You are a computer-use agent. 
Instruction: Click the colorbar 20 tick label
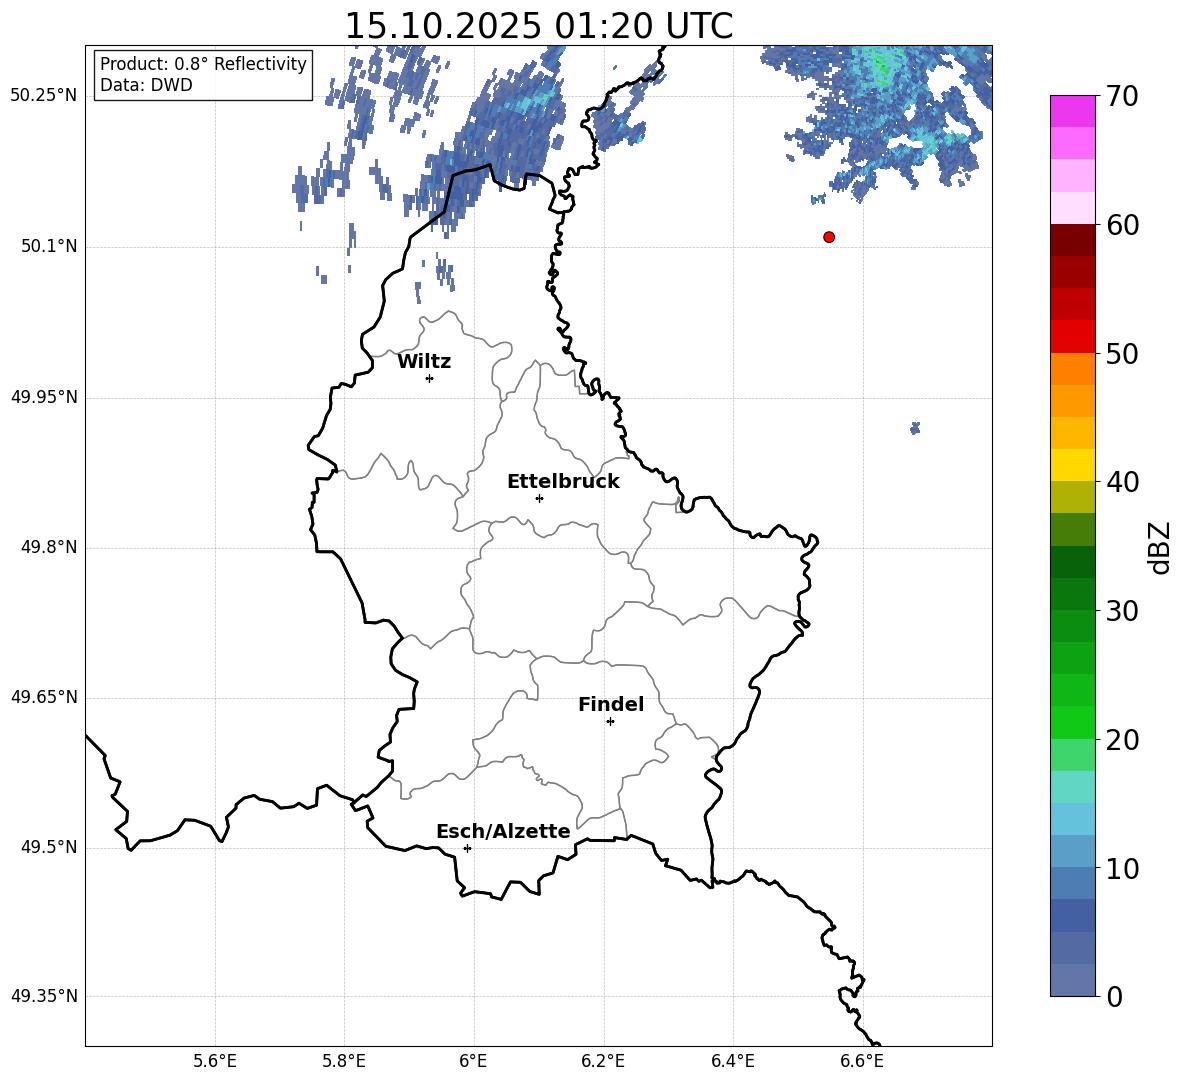[x=1122, y=740]
